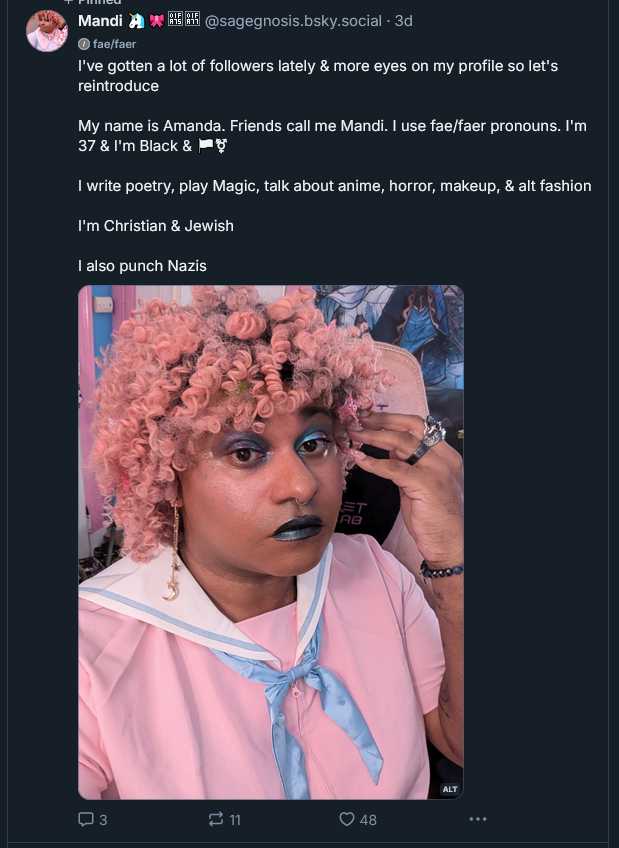Click the transgender symbol emoji in post
619x848 pixels.
pyautogui.click(x=221, y=145)
